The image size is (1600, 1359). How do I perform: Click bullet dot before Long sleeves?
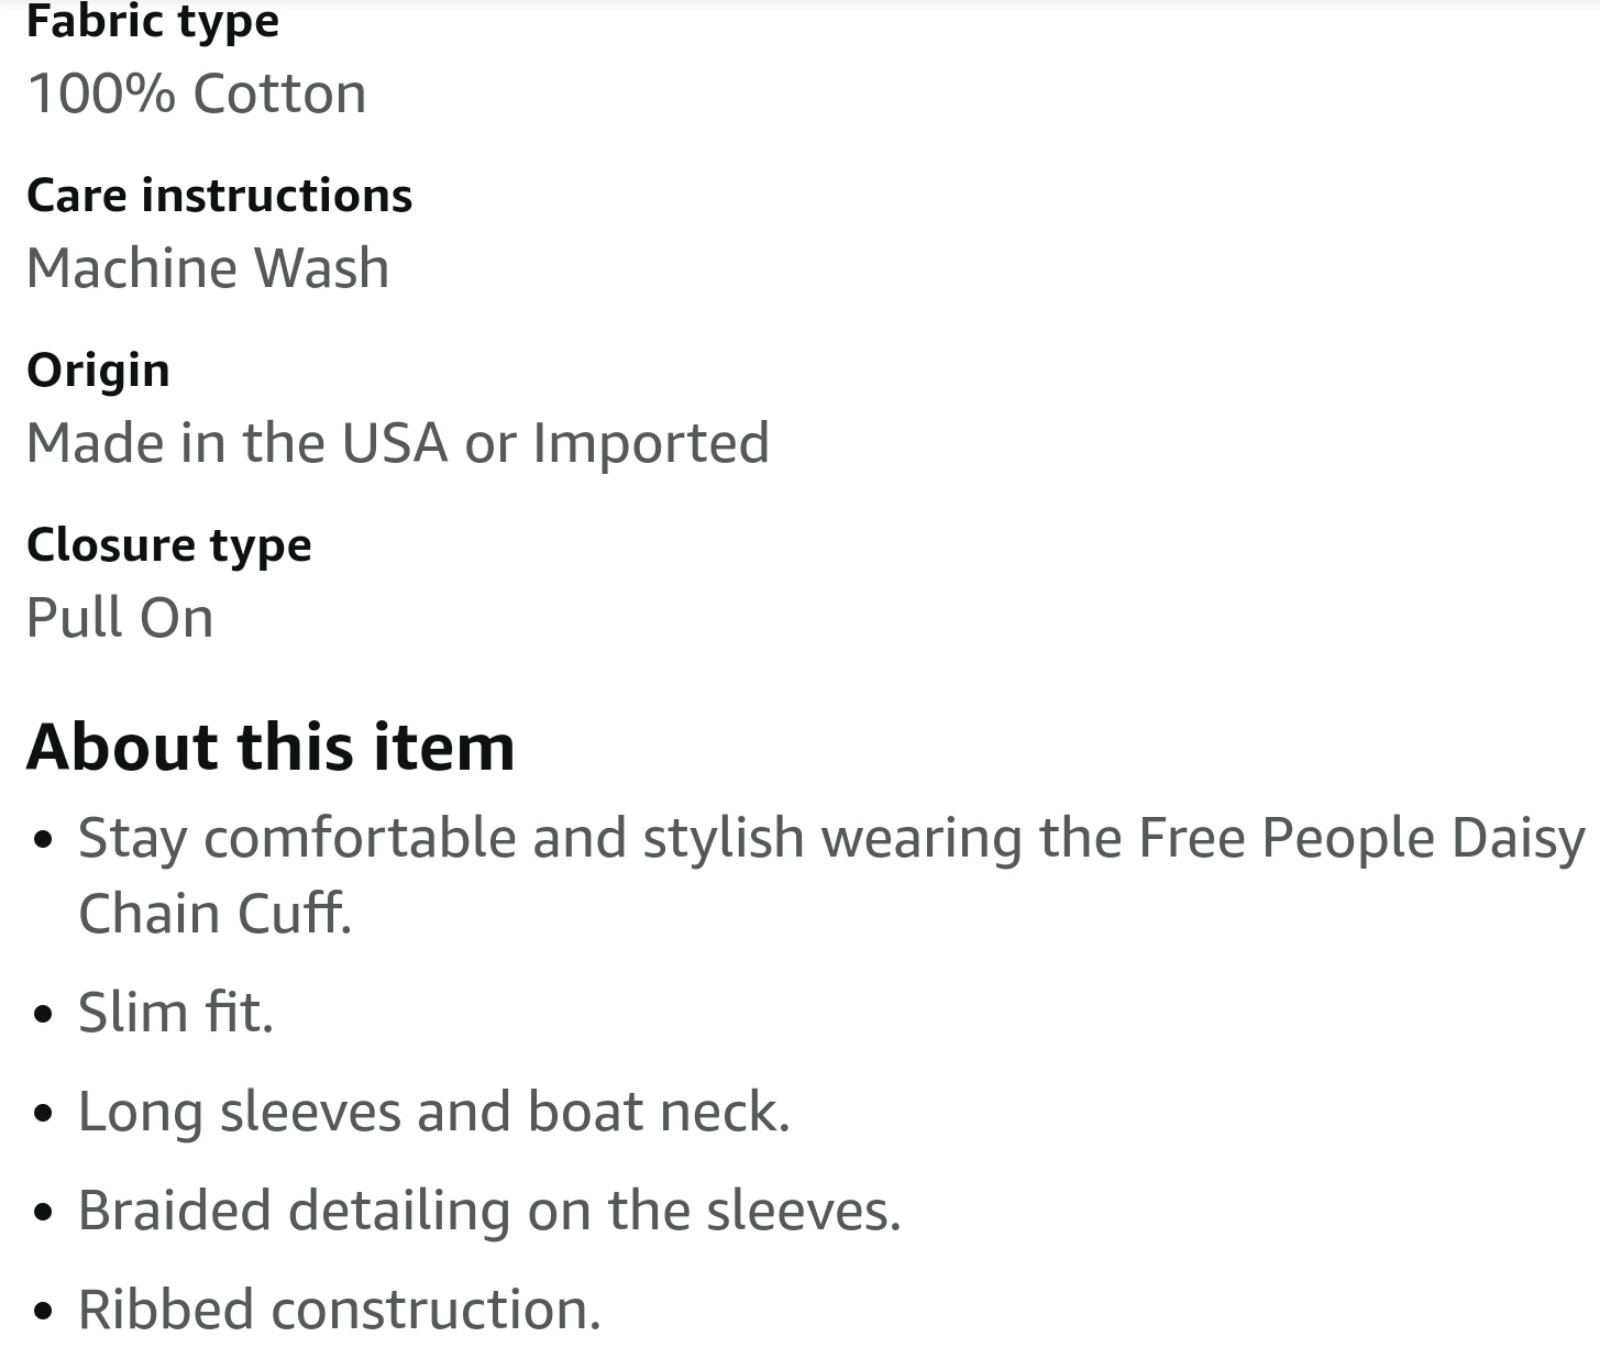click(42, 1114)
